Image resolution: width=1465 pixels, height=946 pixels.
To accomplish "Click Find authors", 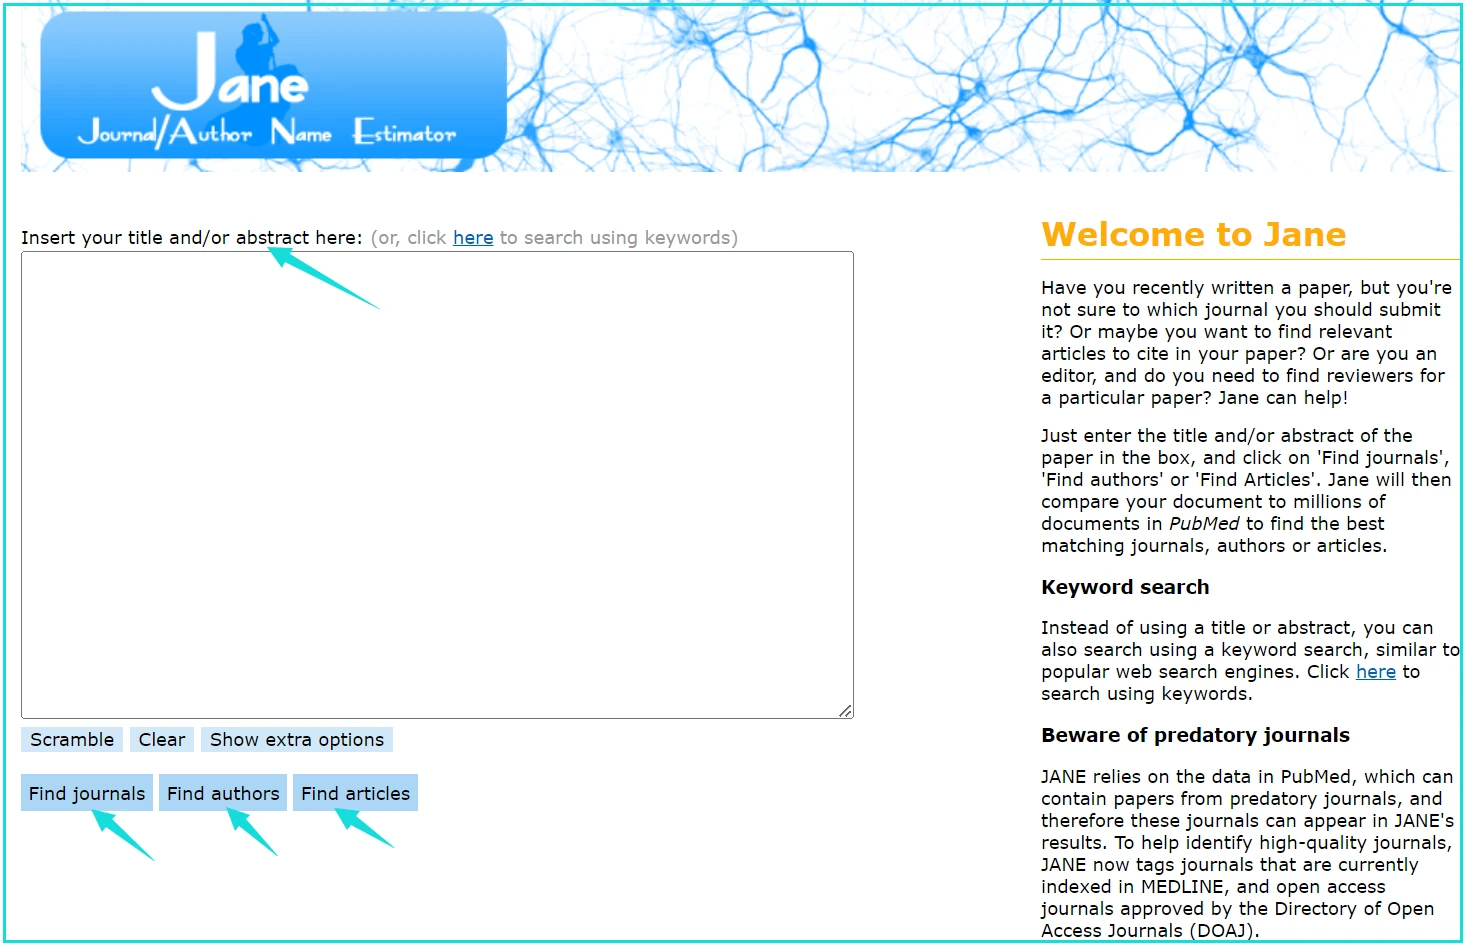I will tap(223, 793).
